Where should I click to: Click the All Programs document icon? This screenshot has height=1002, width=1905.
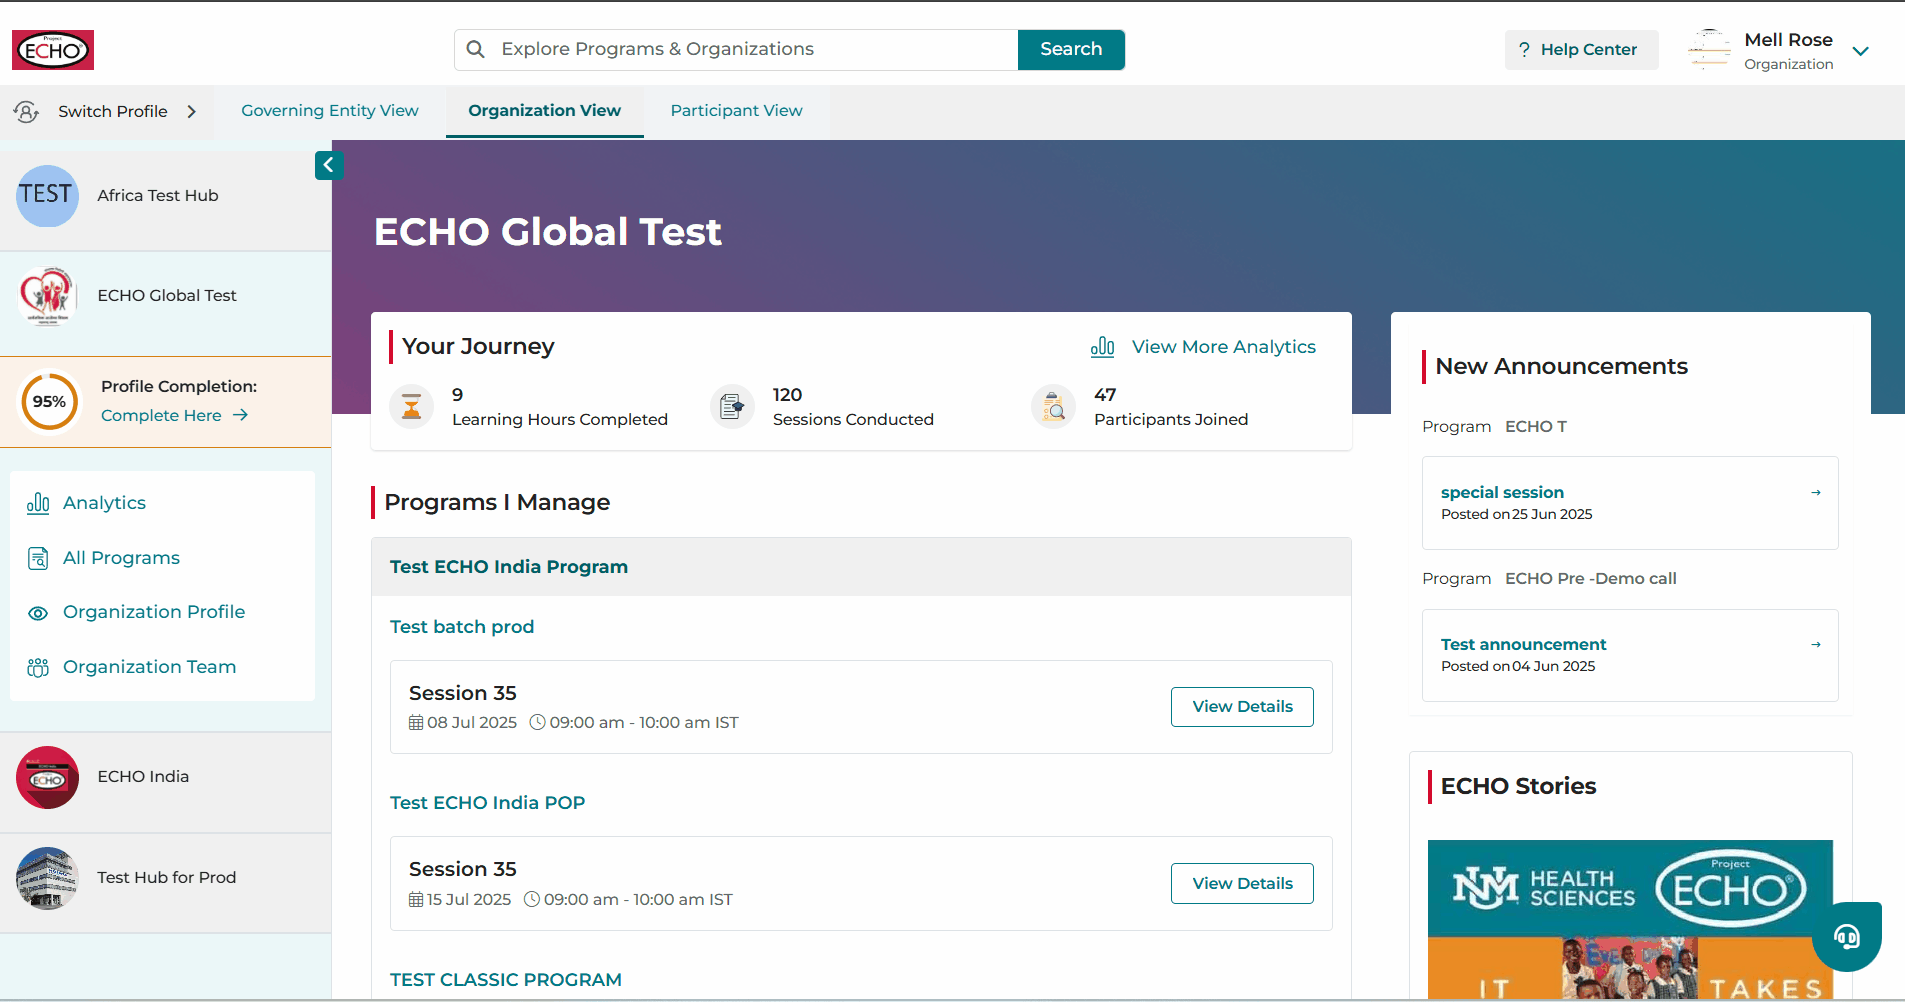38,558
